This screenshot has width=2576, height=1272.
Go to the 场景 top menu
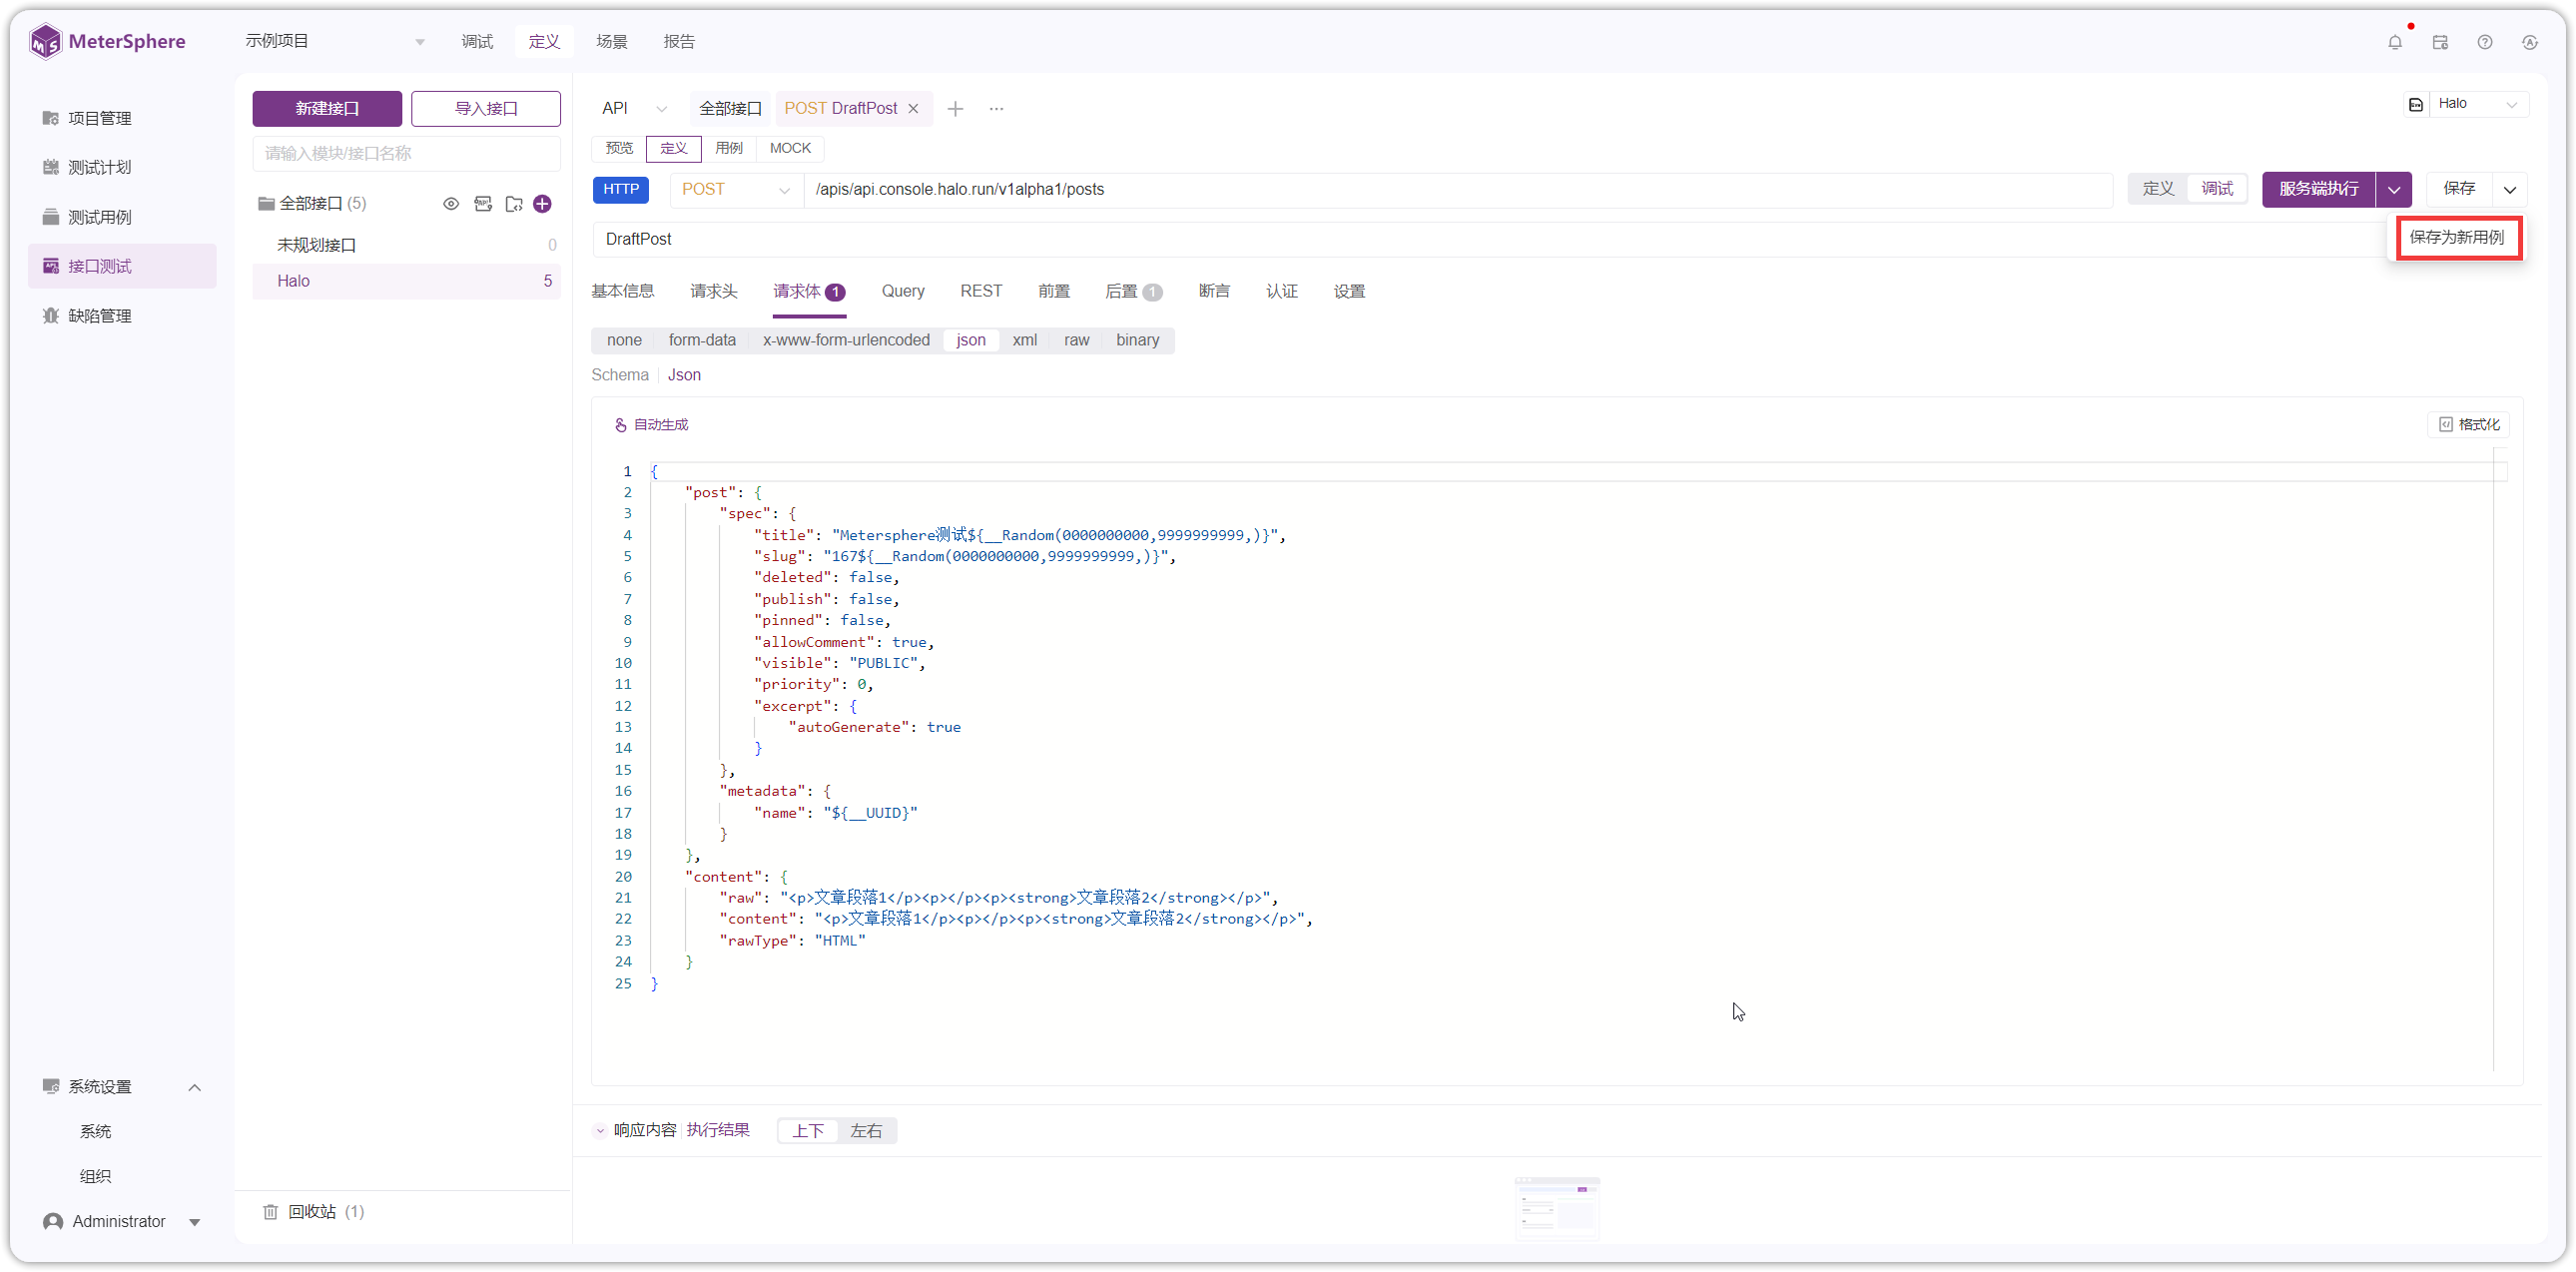(612, 42)
